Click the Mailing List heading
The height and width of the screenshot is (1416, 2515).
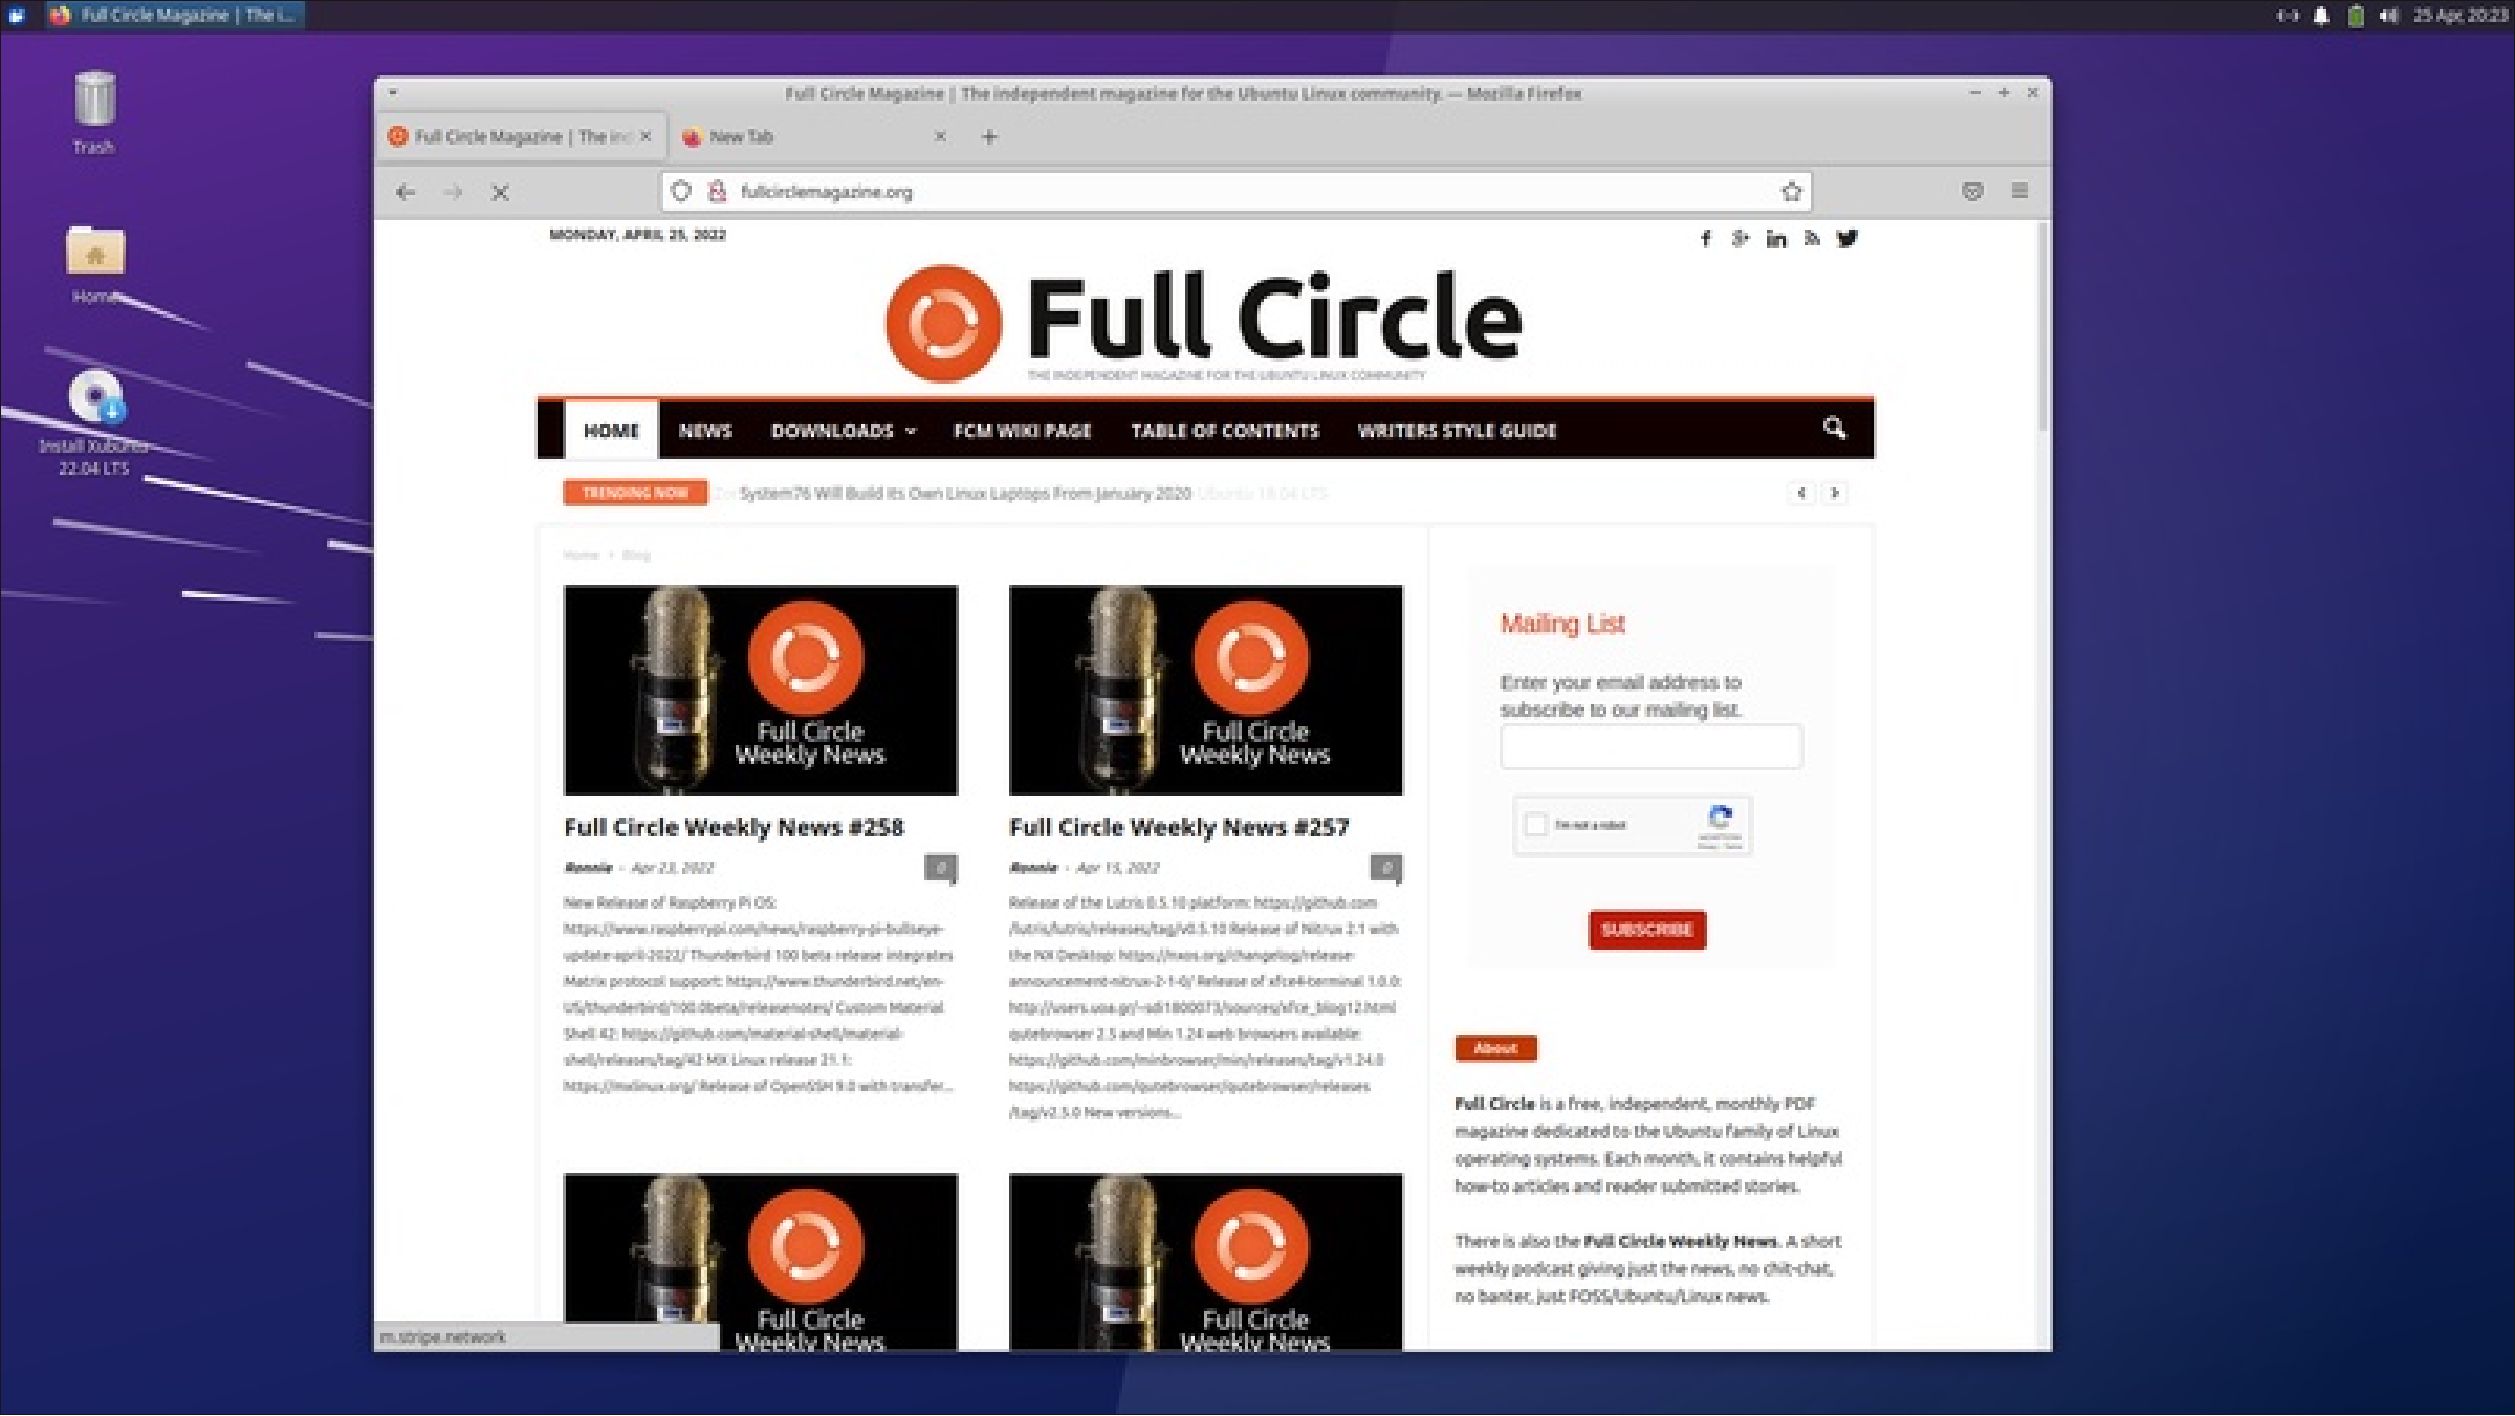tap(1562, 623)
